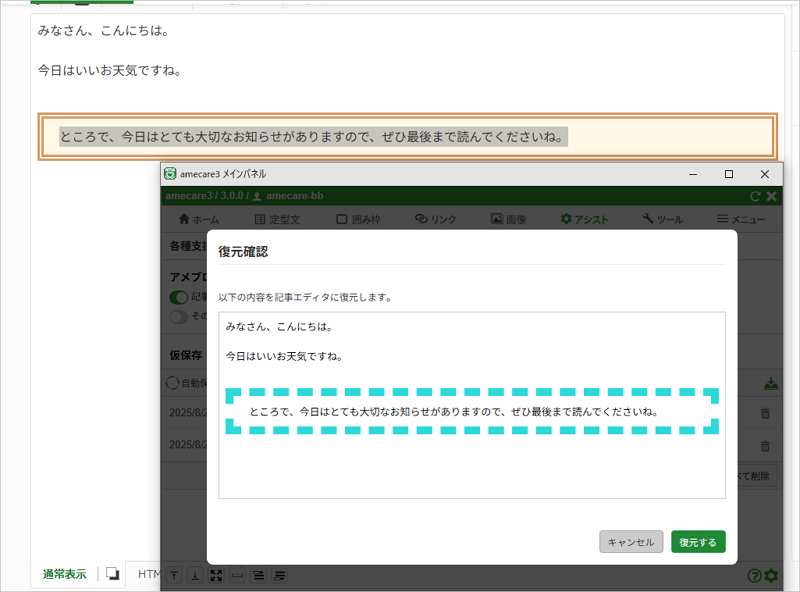Switch to the 定型文 tab
Image resolution: width=800 pixels, height=592 pixels.
click(277, 219)
